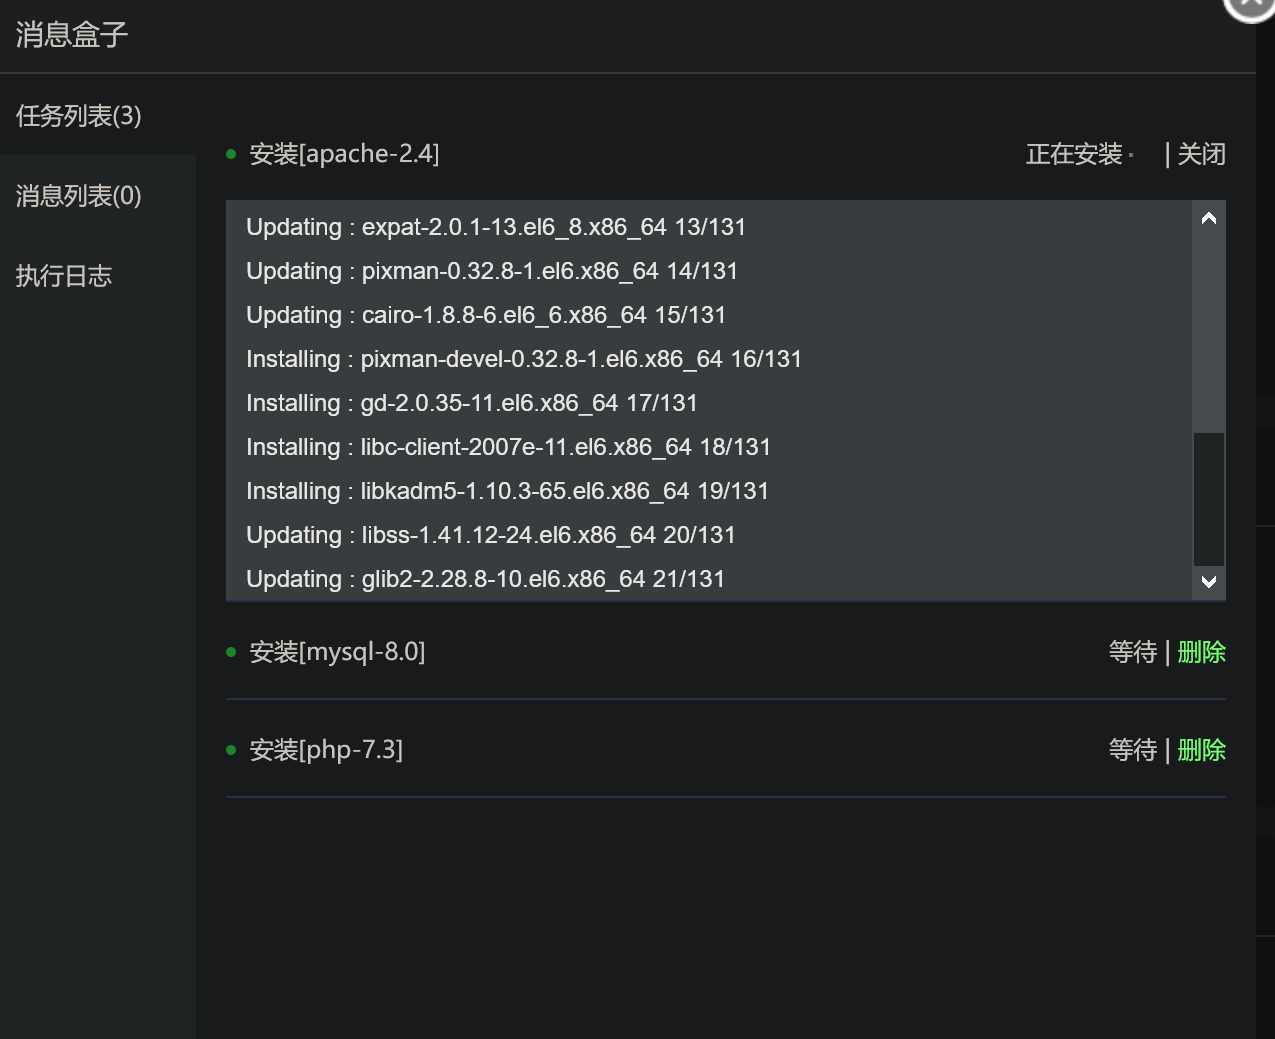Click the 消息盒子 dialog title
This screenshot has height=1039, width=1275.
coord(72,35)
